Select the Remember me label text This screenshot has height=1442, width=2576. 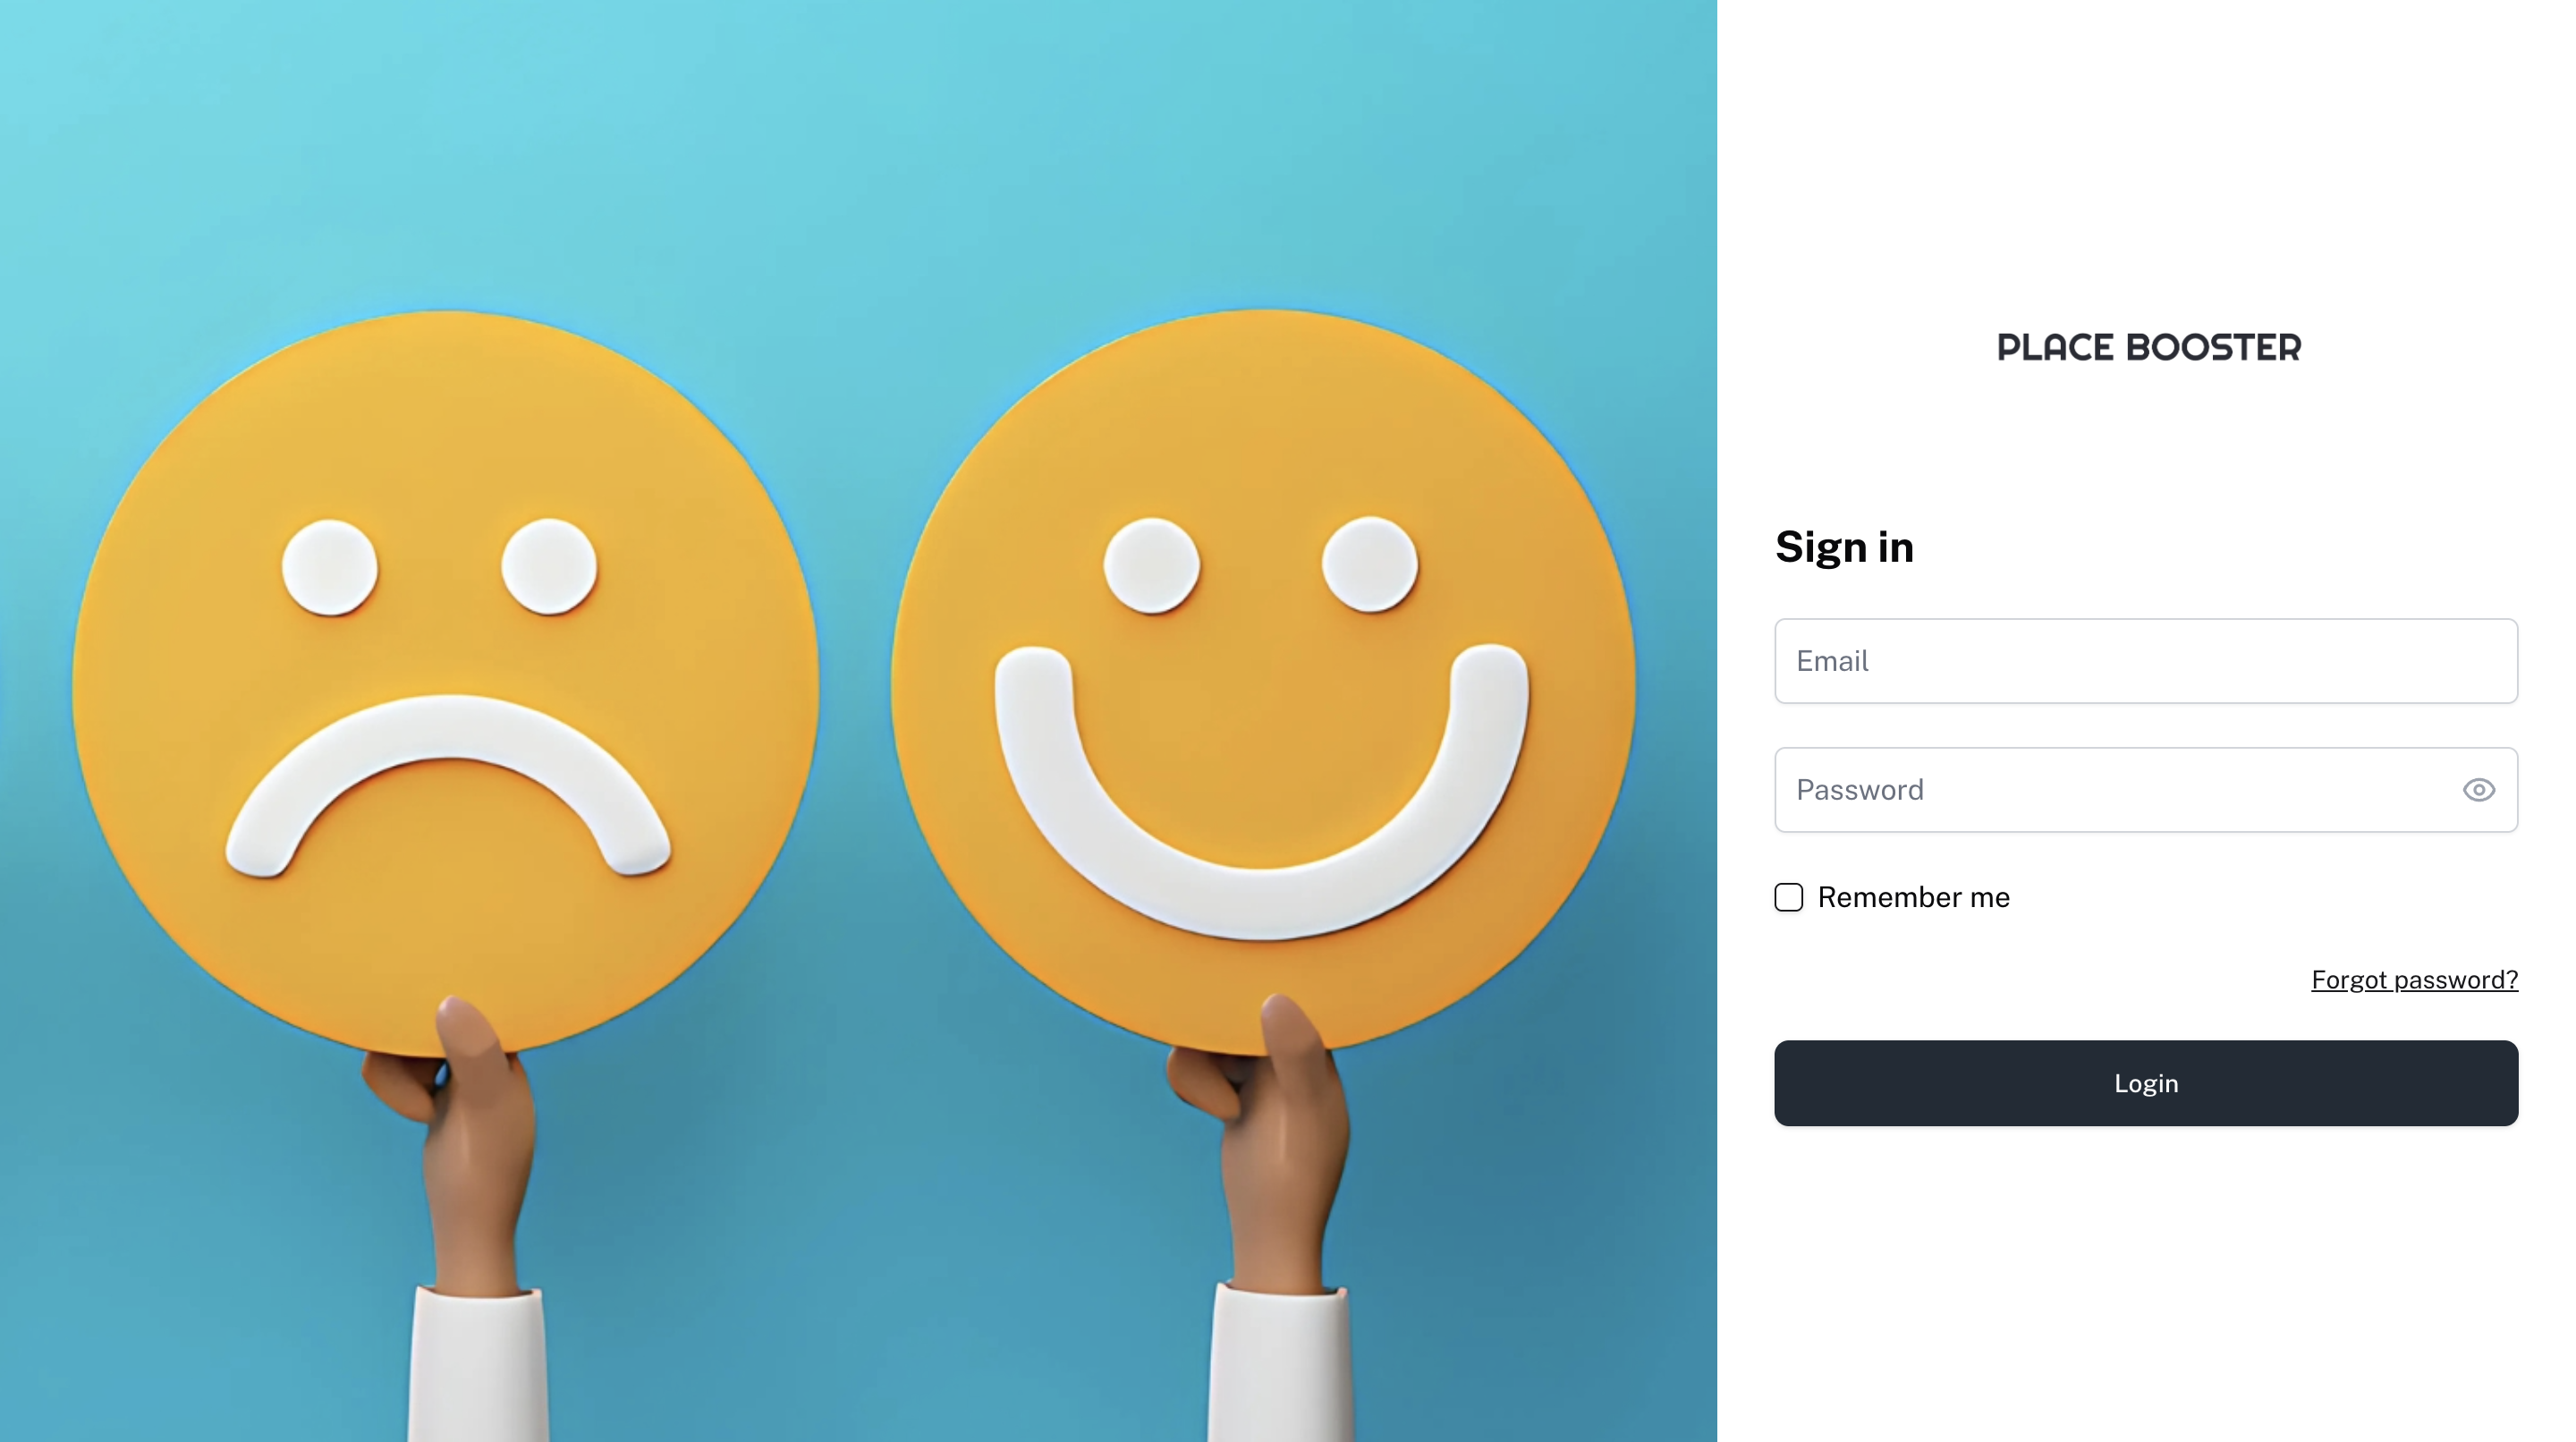[x=1913, y=897]
